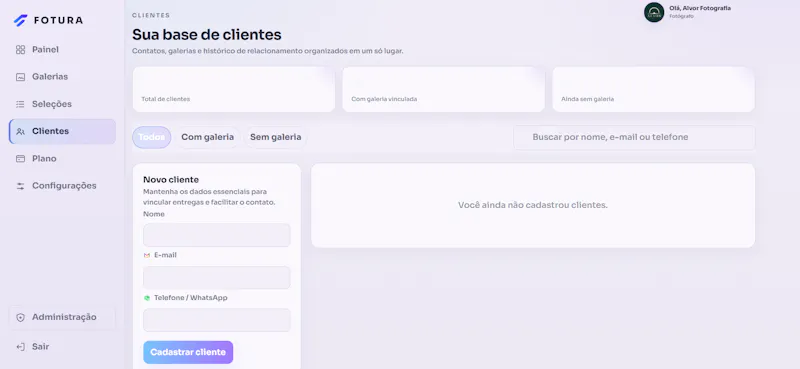Screen dimensions: 800x369
Task: Click 'Olá, Alvor Fotografia' greeting text
Action: (700, 8)
